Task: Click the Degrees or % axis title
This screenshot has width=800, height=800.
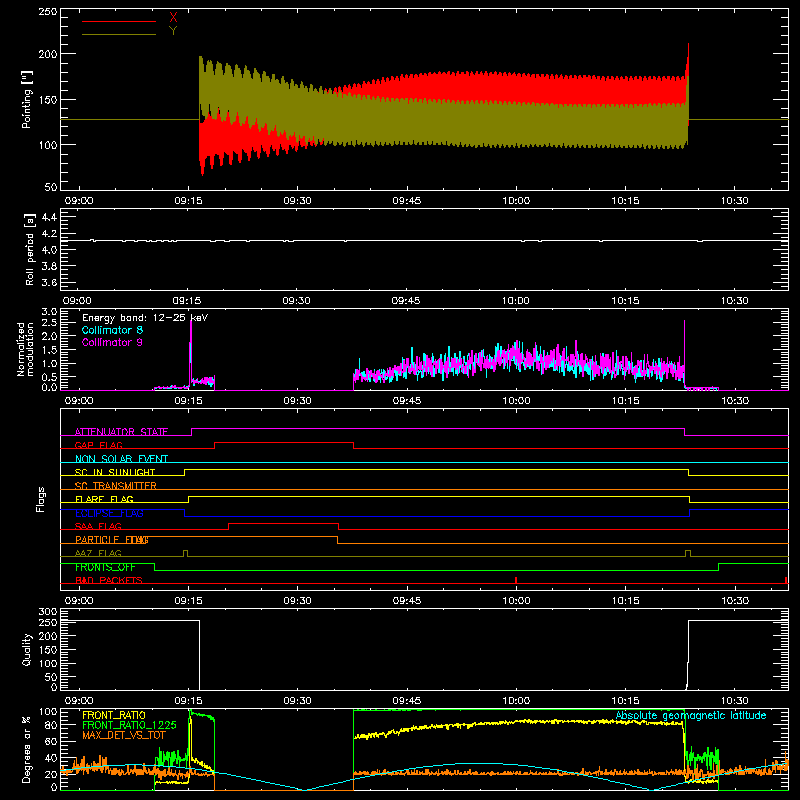Action: pyautogui.click(x=27, y=749)
